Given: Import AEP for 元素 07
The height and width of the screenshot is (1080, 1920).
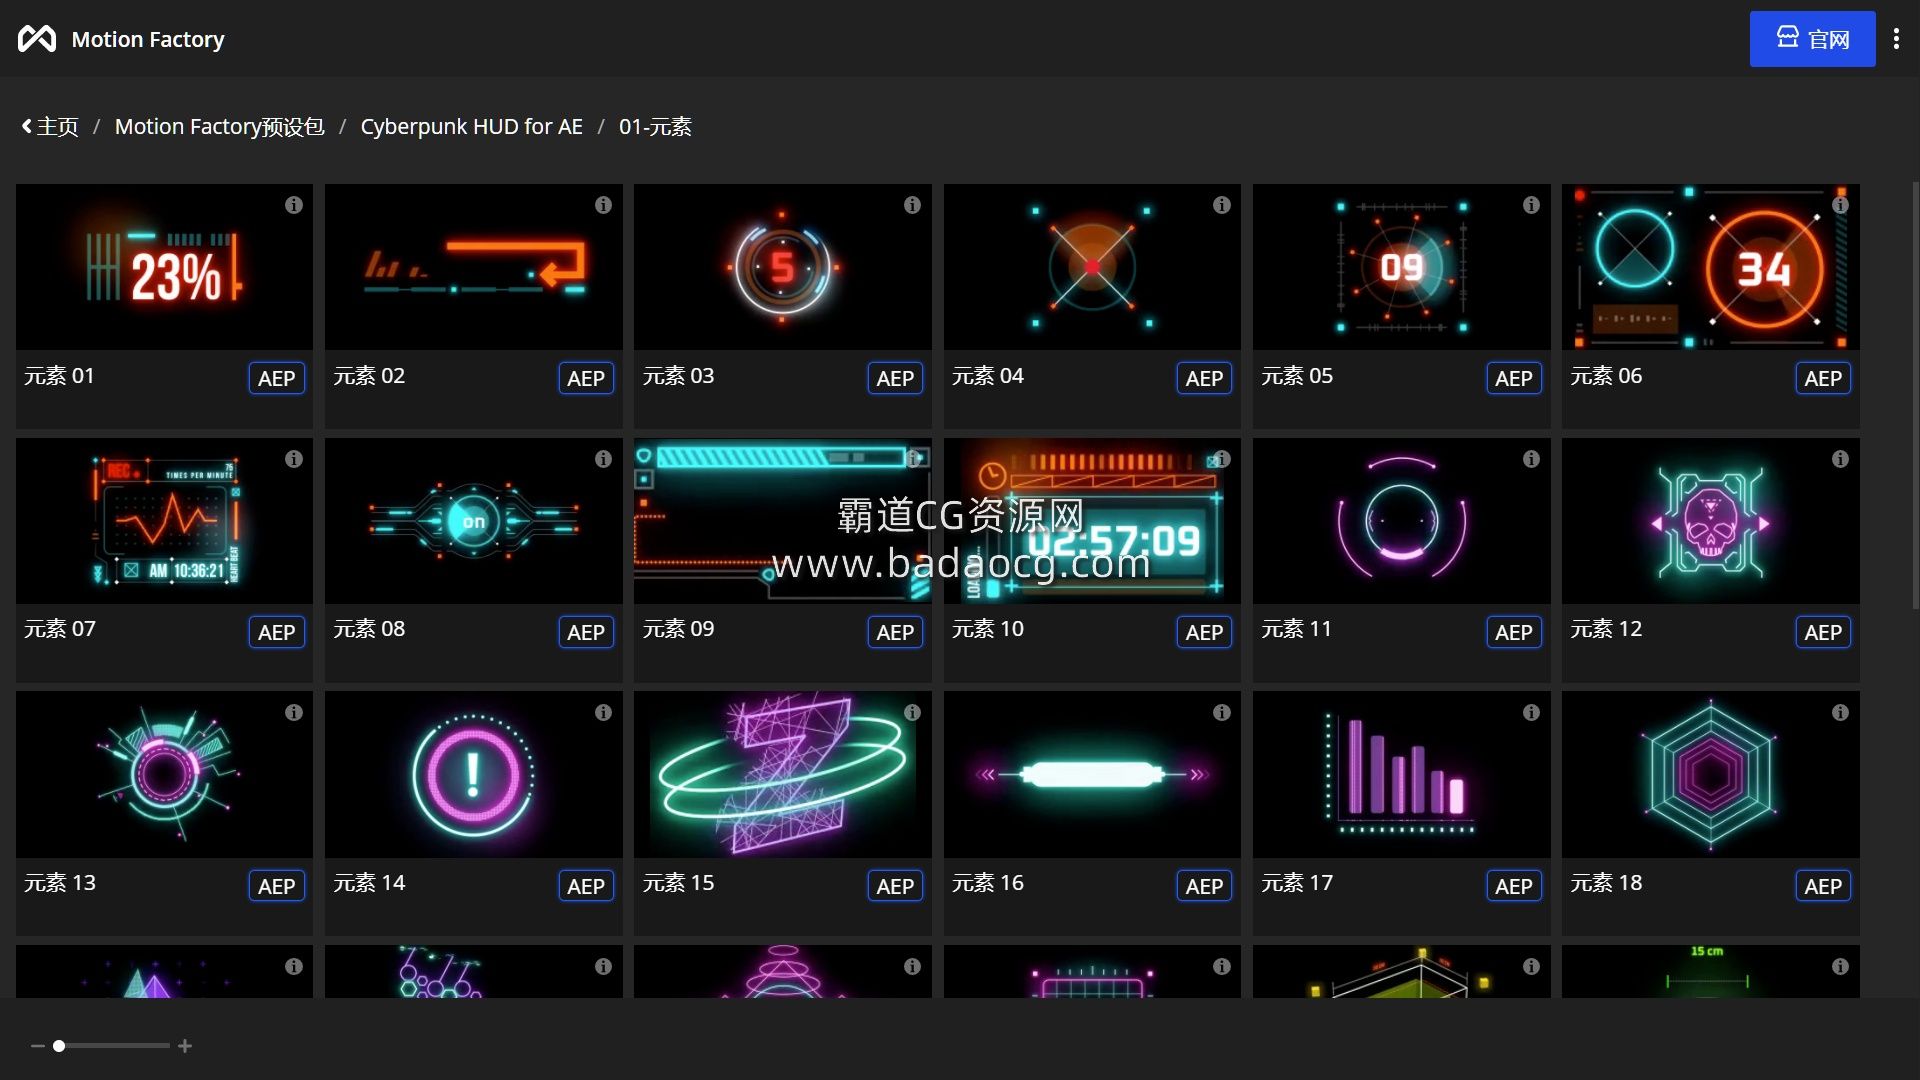Looking at the screenshot, I should point(276,632).
